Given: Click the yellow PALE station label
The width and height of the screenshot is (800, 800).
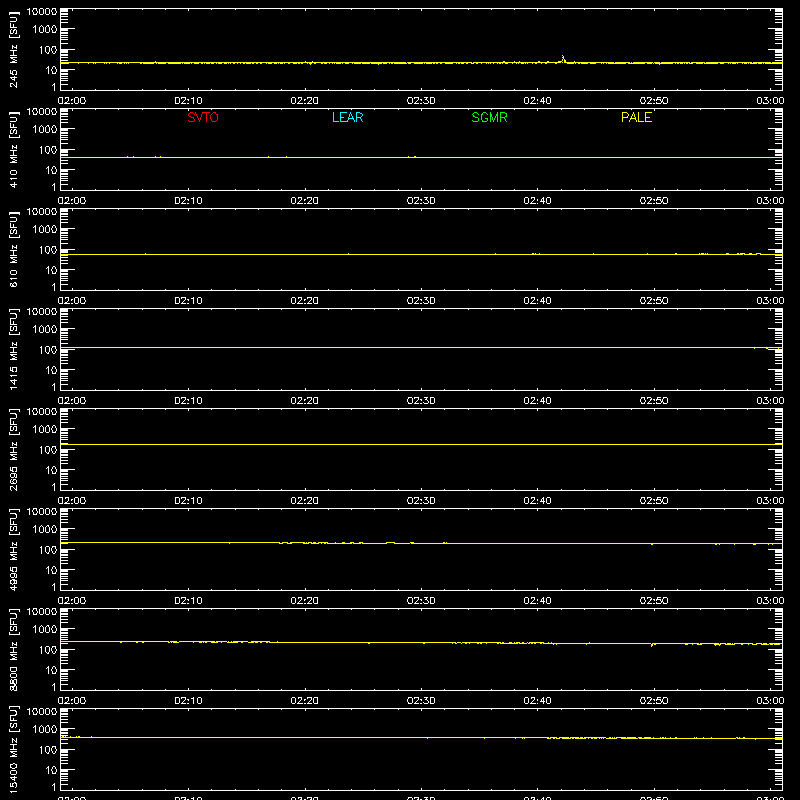Looking at the screenshot, I should (x=636, y=117).
